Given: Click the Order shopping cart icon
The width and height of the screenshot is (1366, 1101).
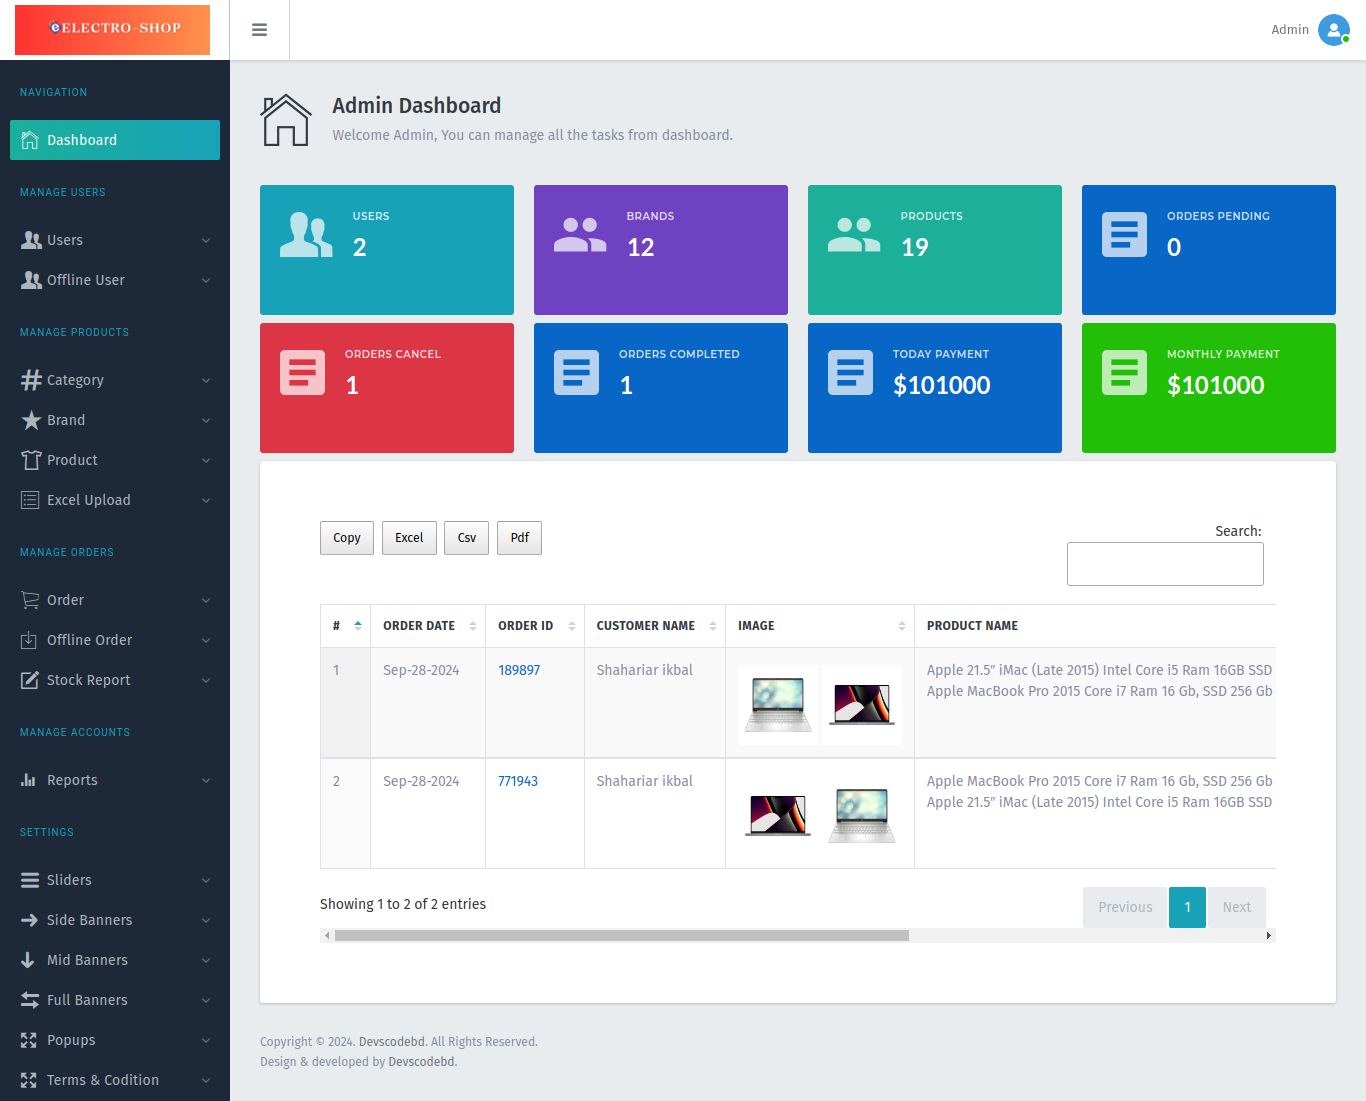Looking at the screenshot, I should (x=31, y=600).
